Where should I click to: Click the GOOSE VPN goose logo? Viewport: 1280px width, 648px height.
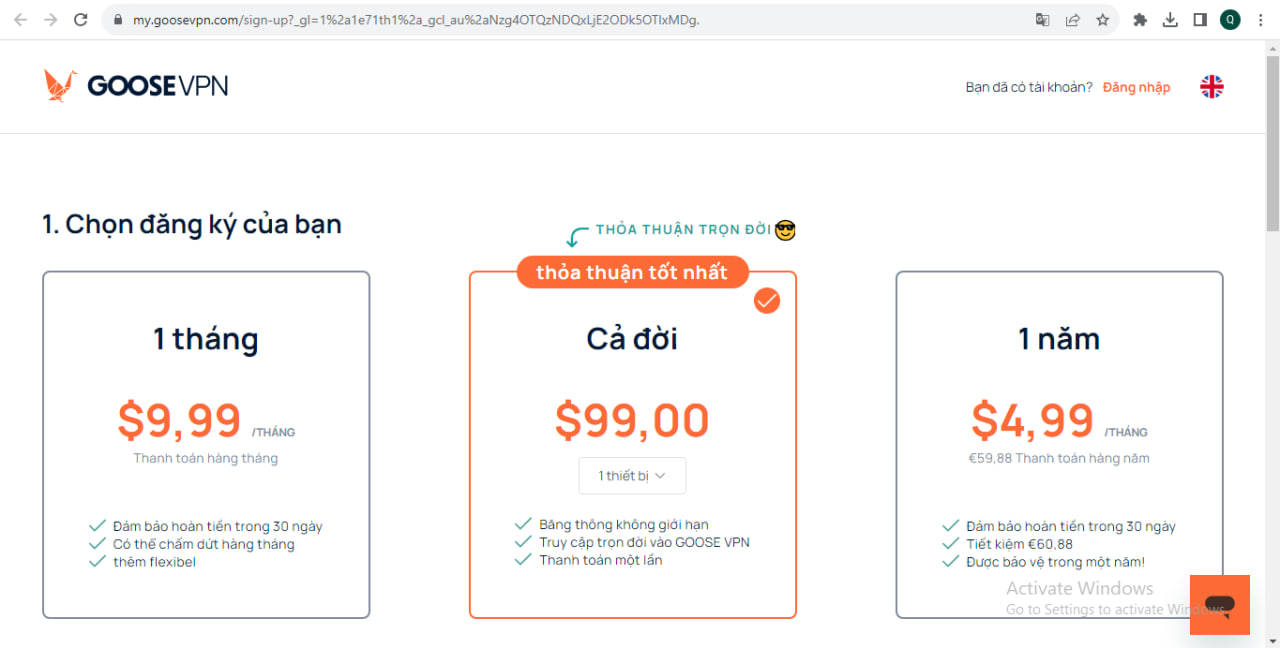60,85
